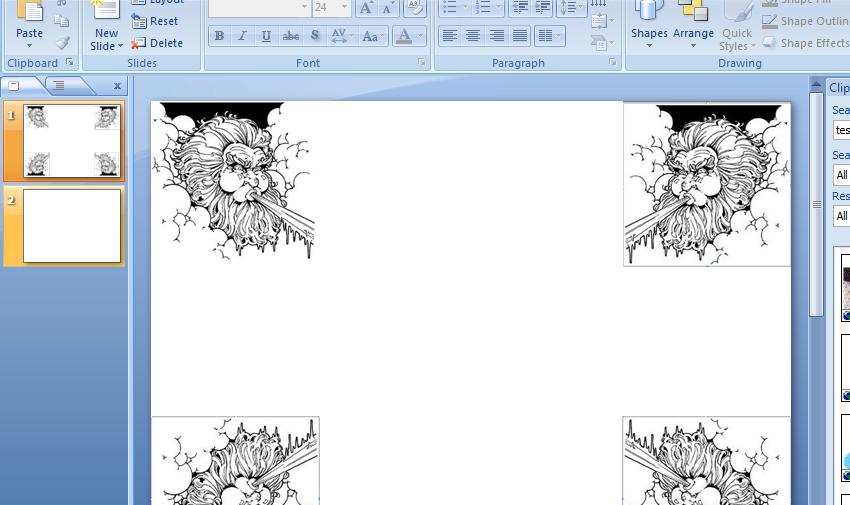Open the Clipboard group dialog launcher
Image resolution: width=850 pixels, height=505 pixels.
[x=69, y=62]
